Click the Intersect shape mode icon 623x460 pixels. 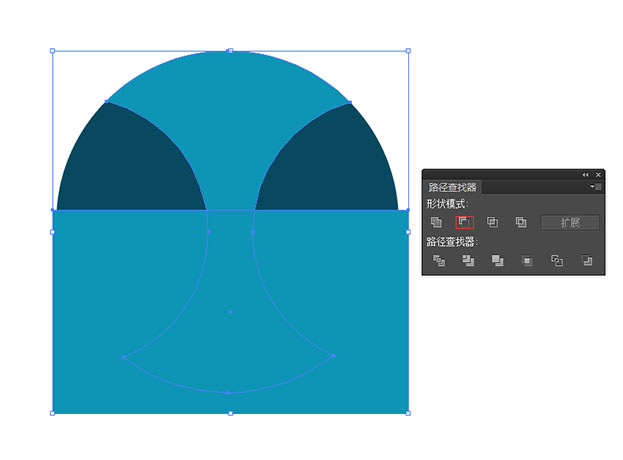pos(492,222)
